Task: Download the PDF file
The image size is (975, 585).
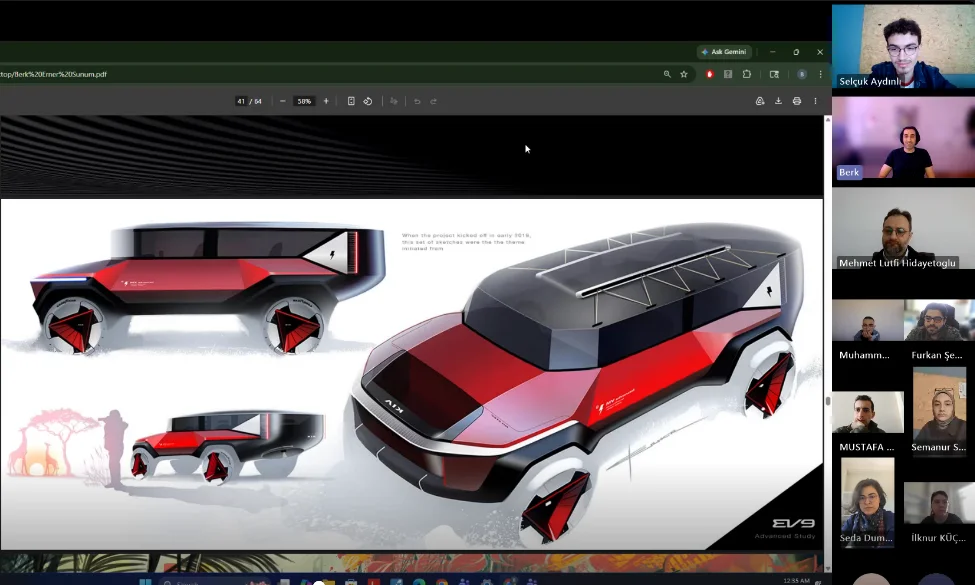Action: pos(779,101)
